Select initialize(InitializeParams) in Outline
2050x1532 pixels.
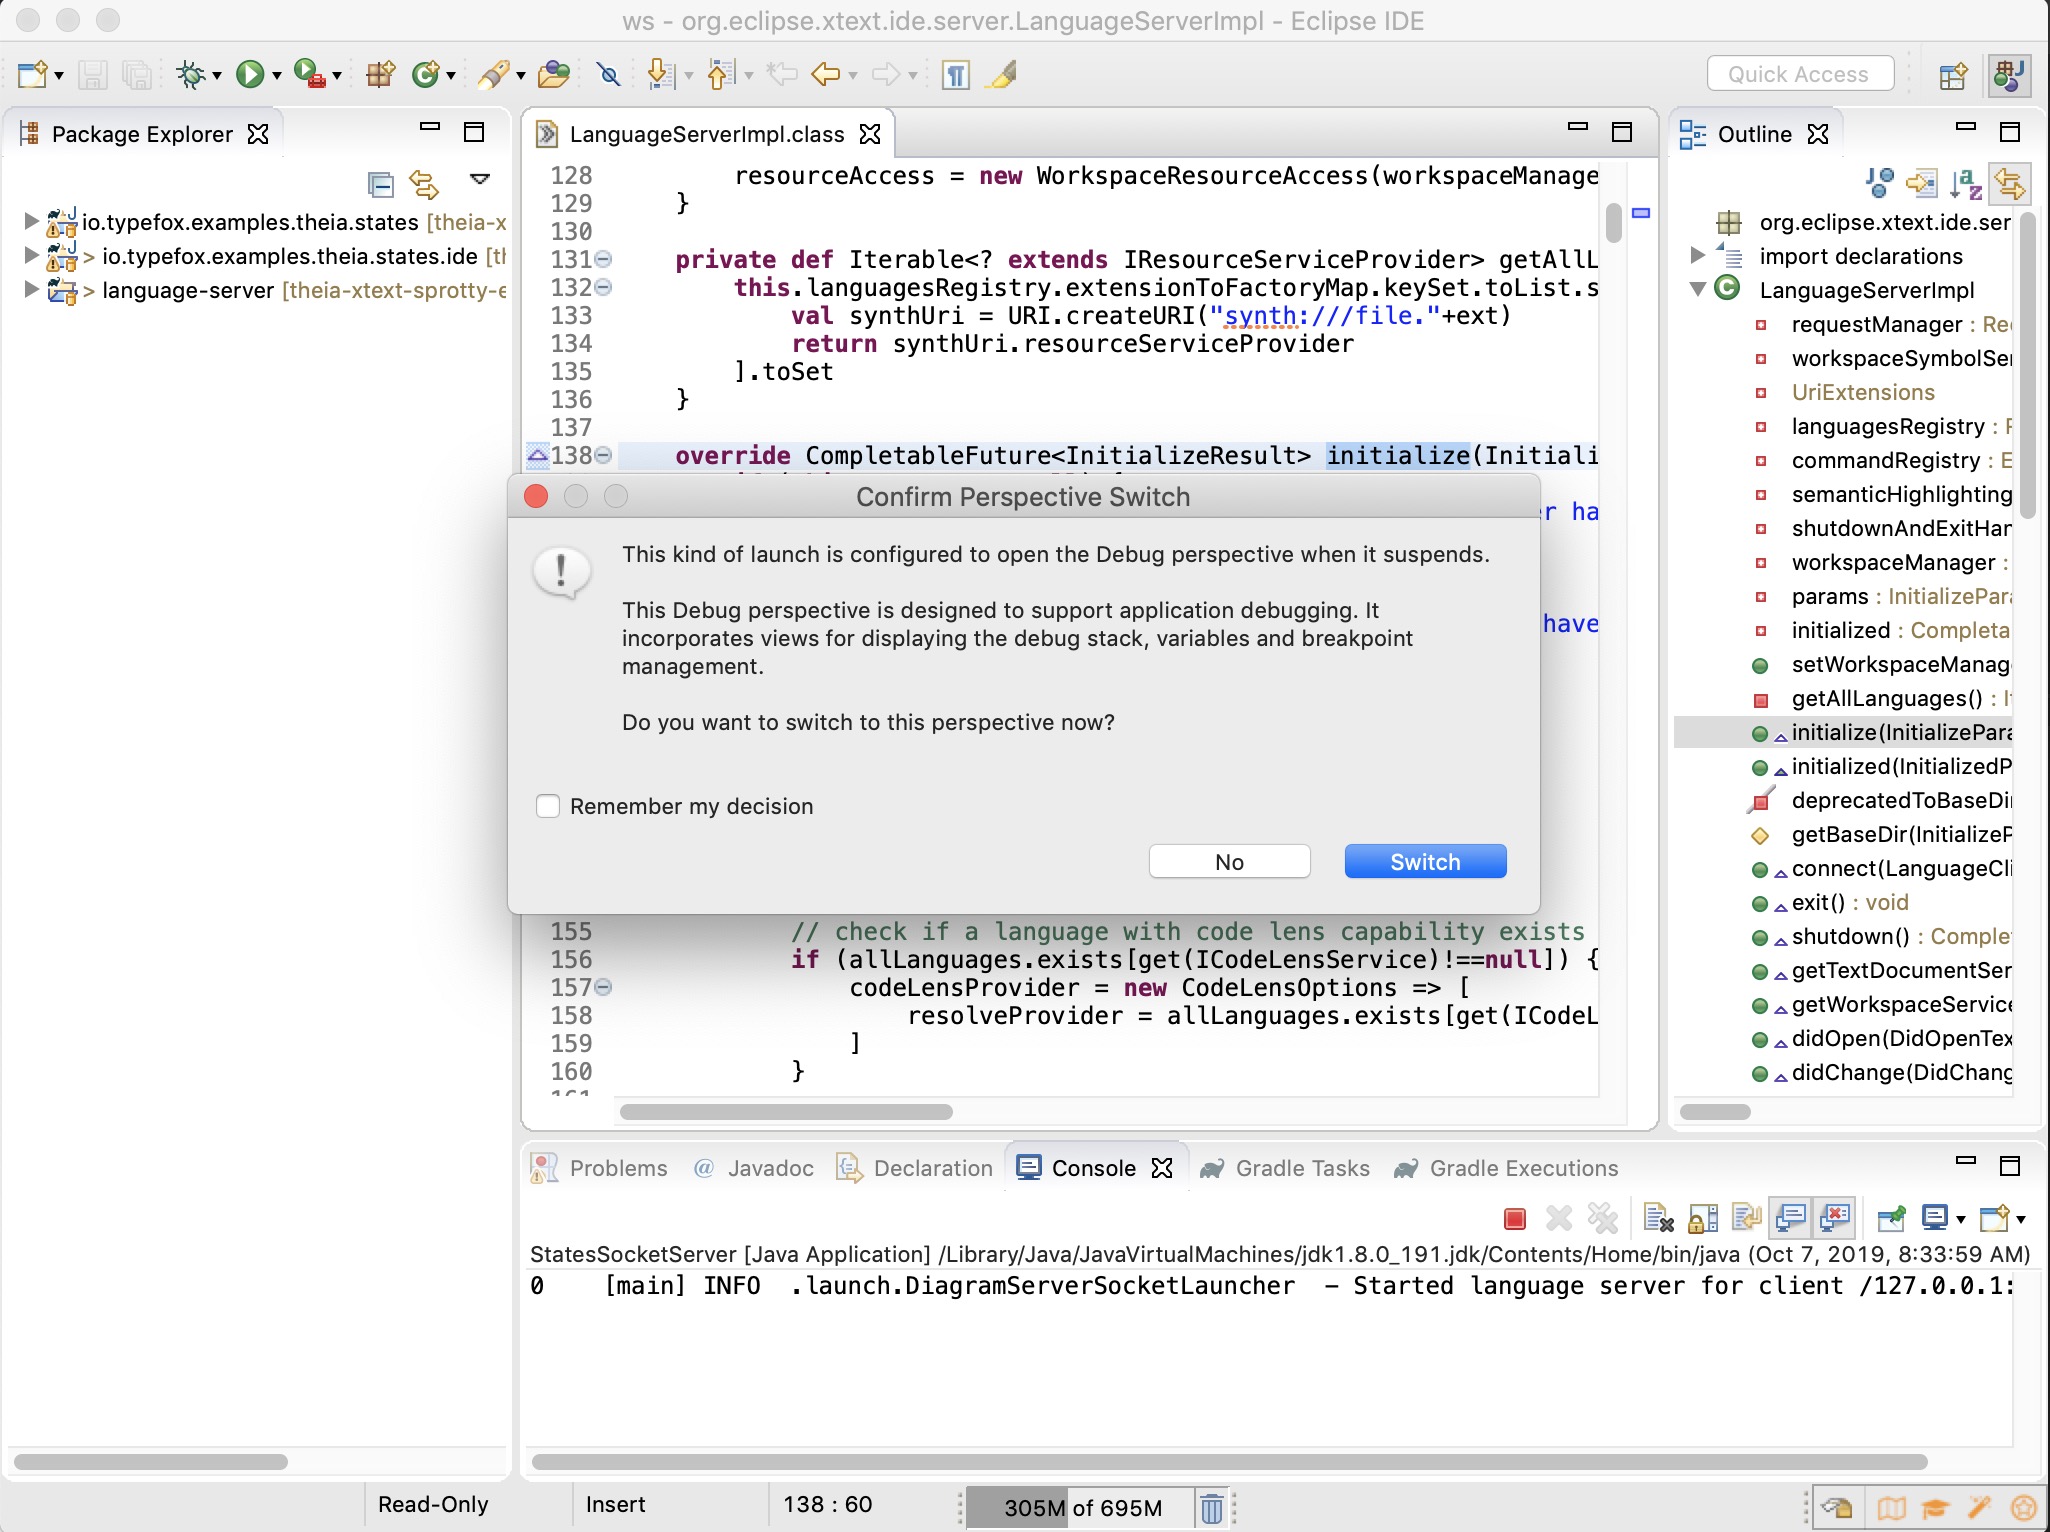point(1843,733)
